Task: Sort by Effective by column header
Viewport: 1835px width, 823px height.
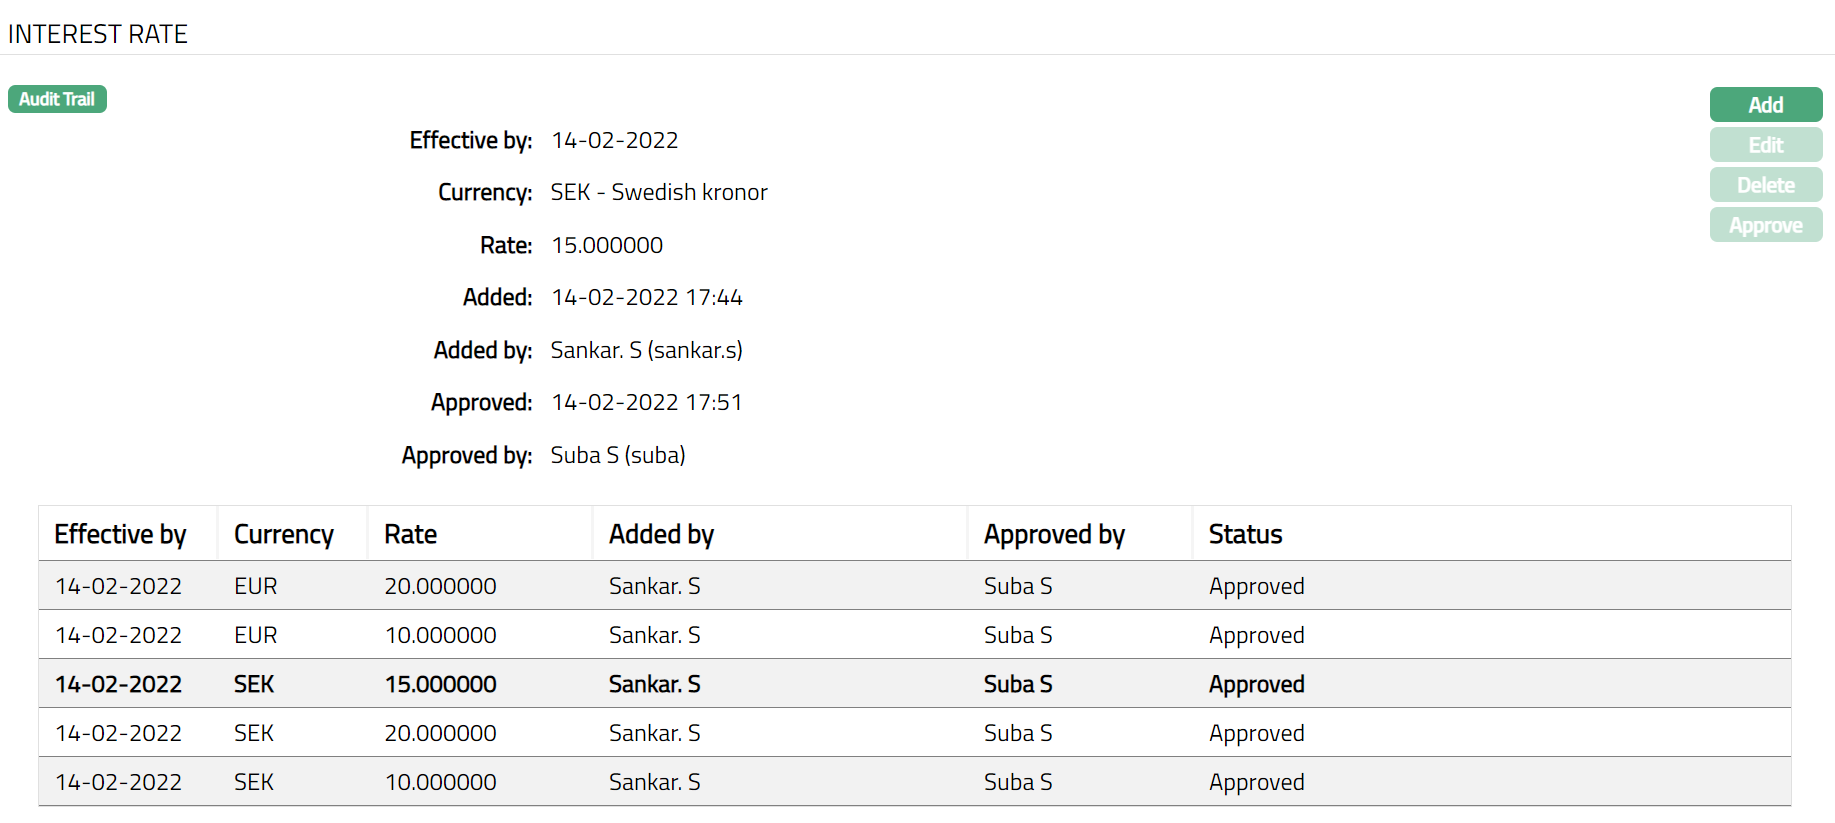Action: (x=120, y=534)
